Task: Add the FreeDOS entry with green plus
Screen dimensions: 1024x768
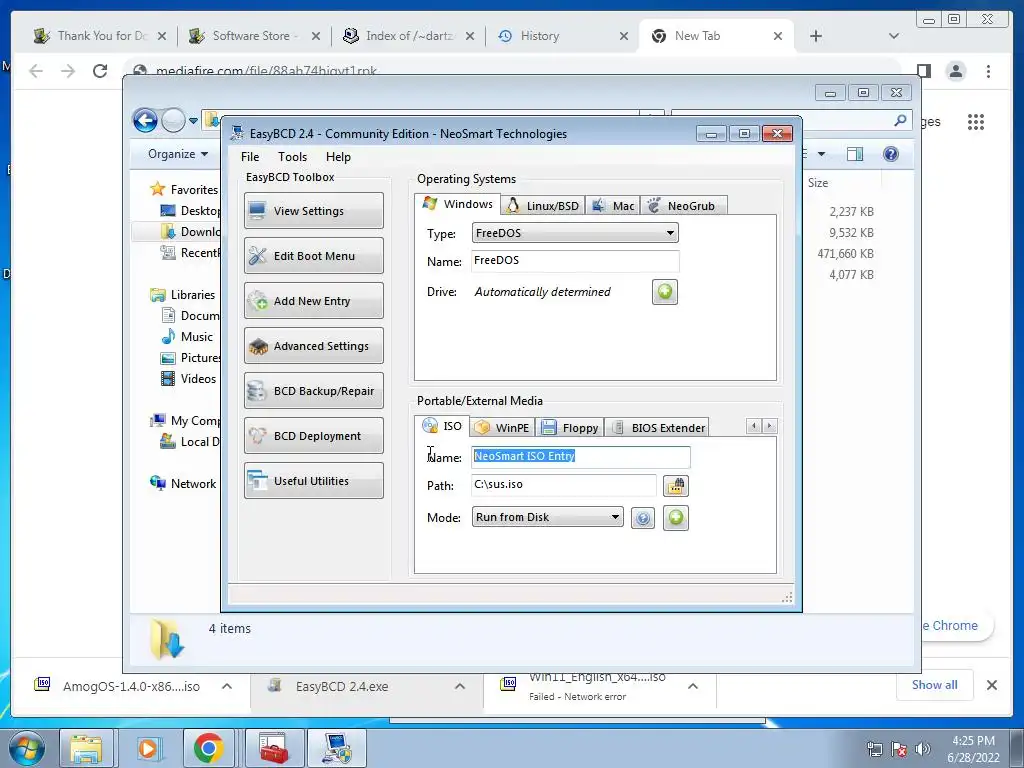Action: pos(665,292)
